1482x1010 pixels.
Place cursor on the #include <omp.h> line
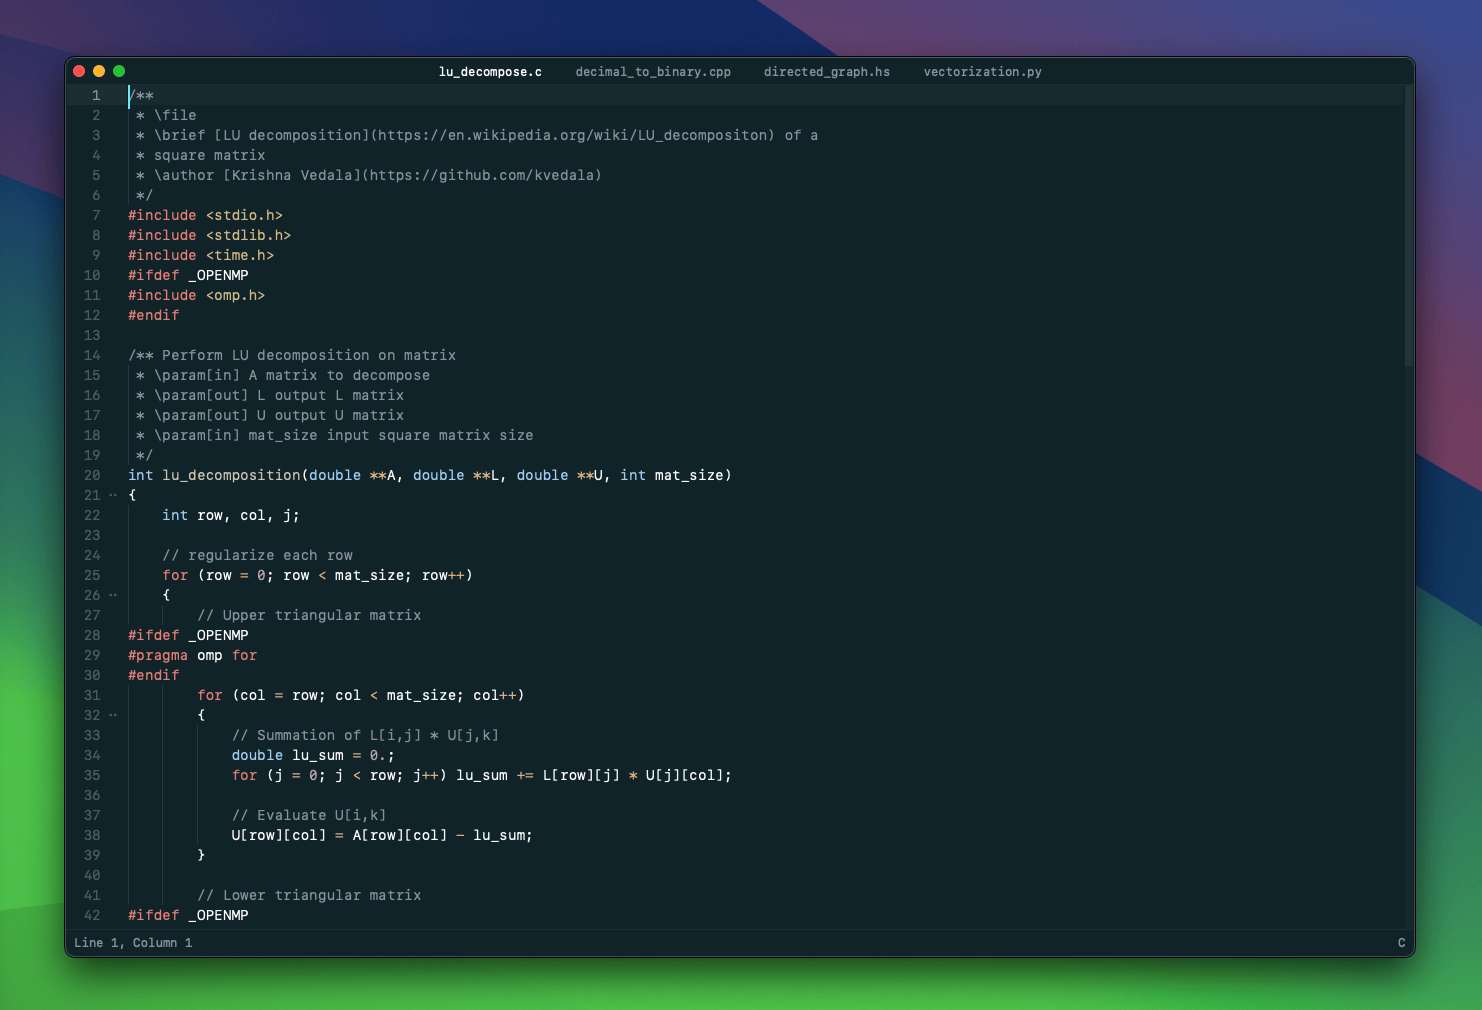196,295
